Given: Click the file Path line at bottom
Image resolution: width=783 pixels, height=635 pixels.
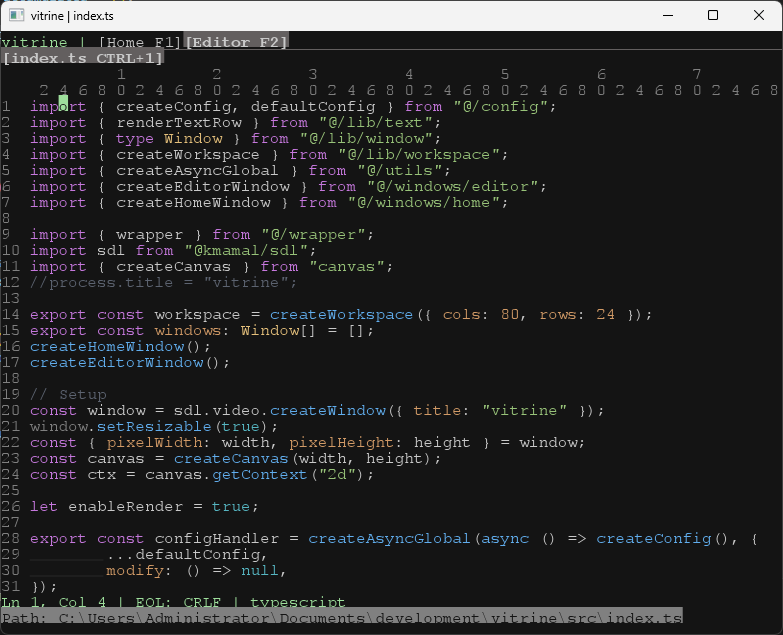Looking at the screenshot, I should [342, 618].
